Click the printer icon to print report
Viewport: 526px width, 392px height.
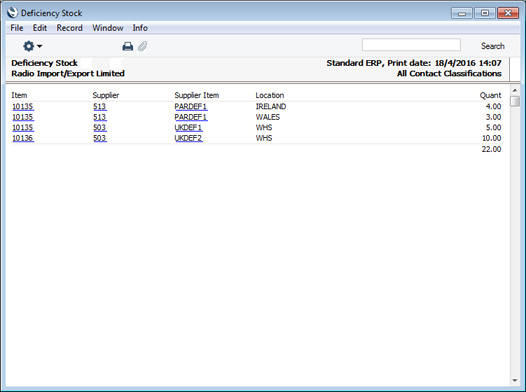coord(127,46)
